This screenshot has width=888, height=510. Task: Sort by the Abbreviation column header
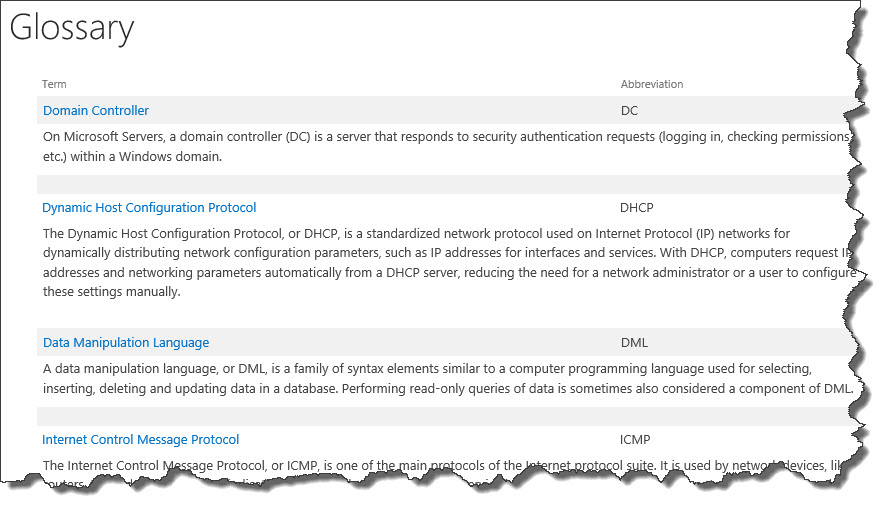652,84
